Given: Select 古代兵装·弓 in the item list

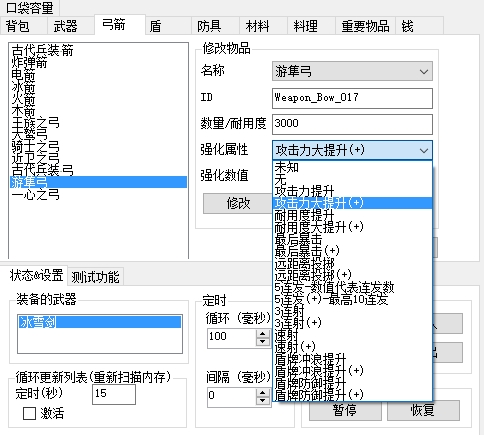Looking at the screenshot, I should point(98,170).
